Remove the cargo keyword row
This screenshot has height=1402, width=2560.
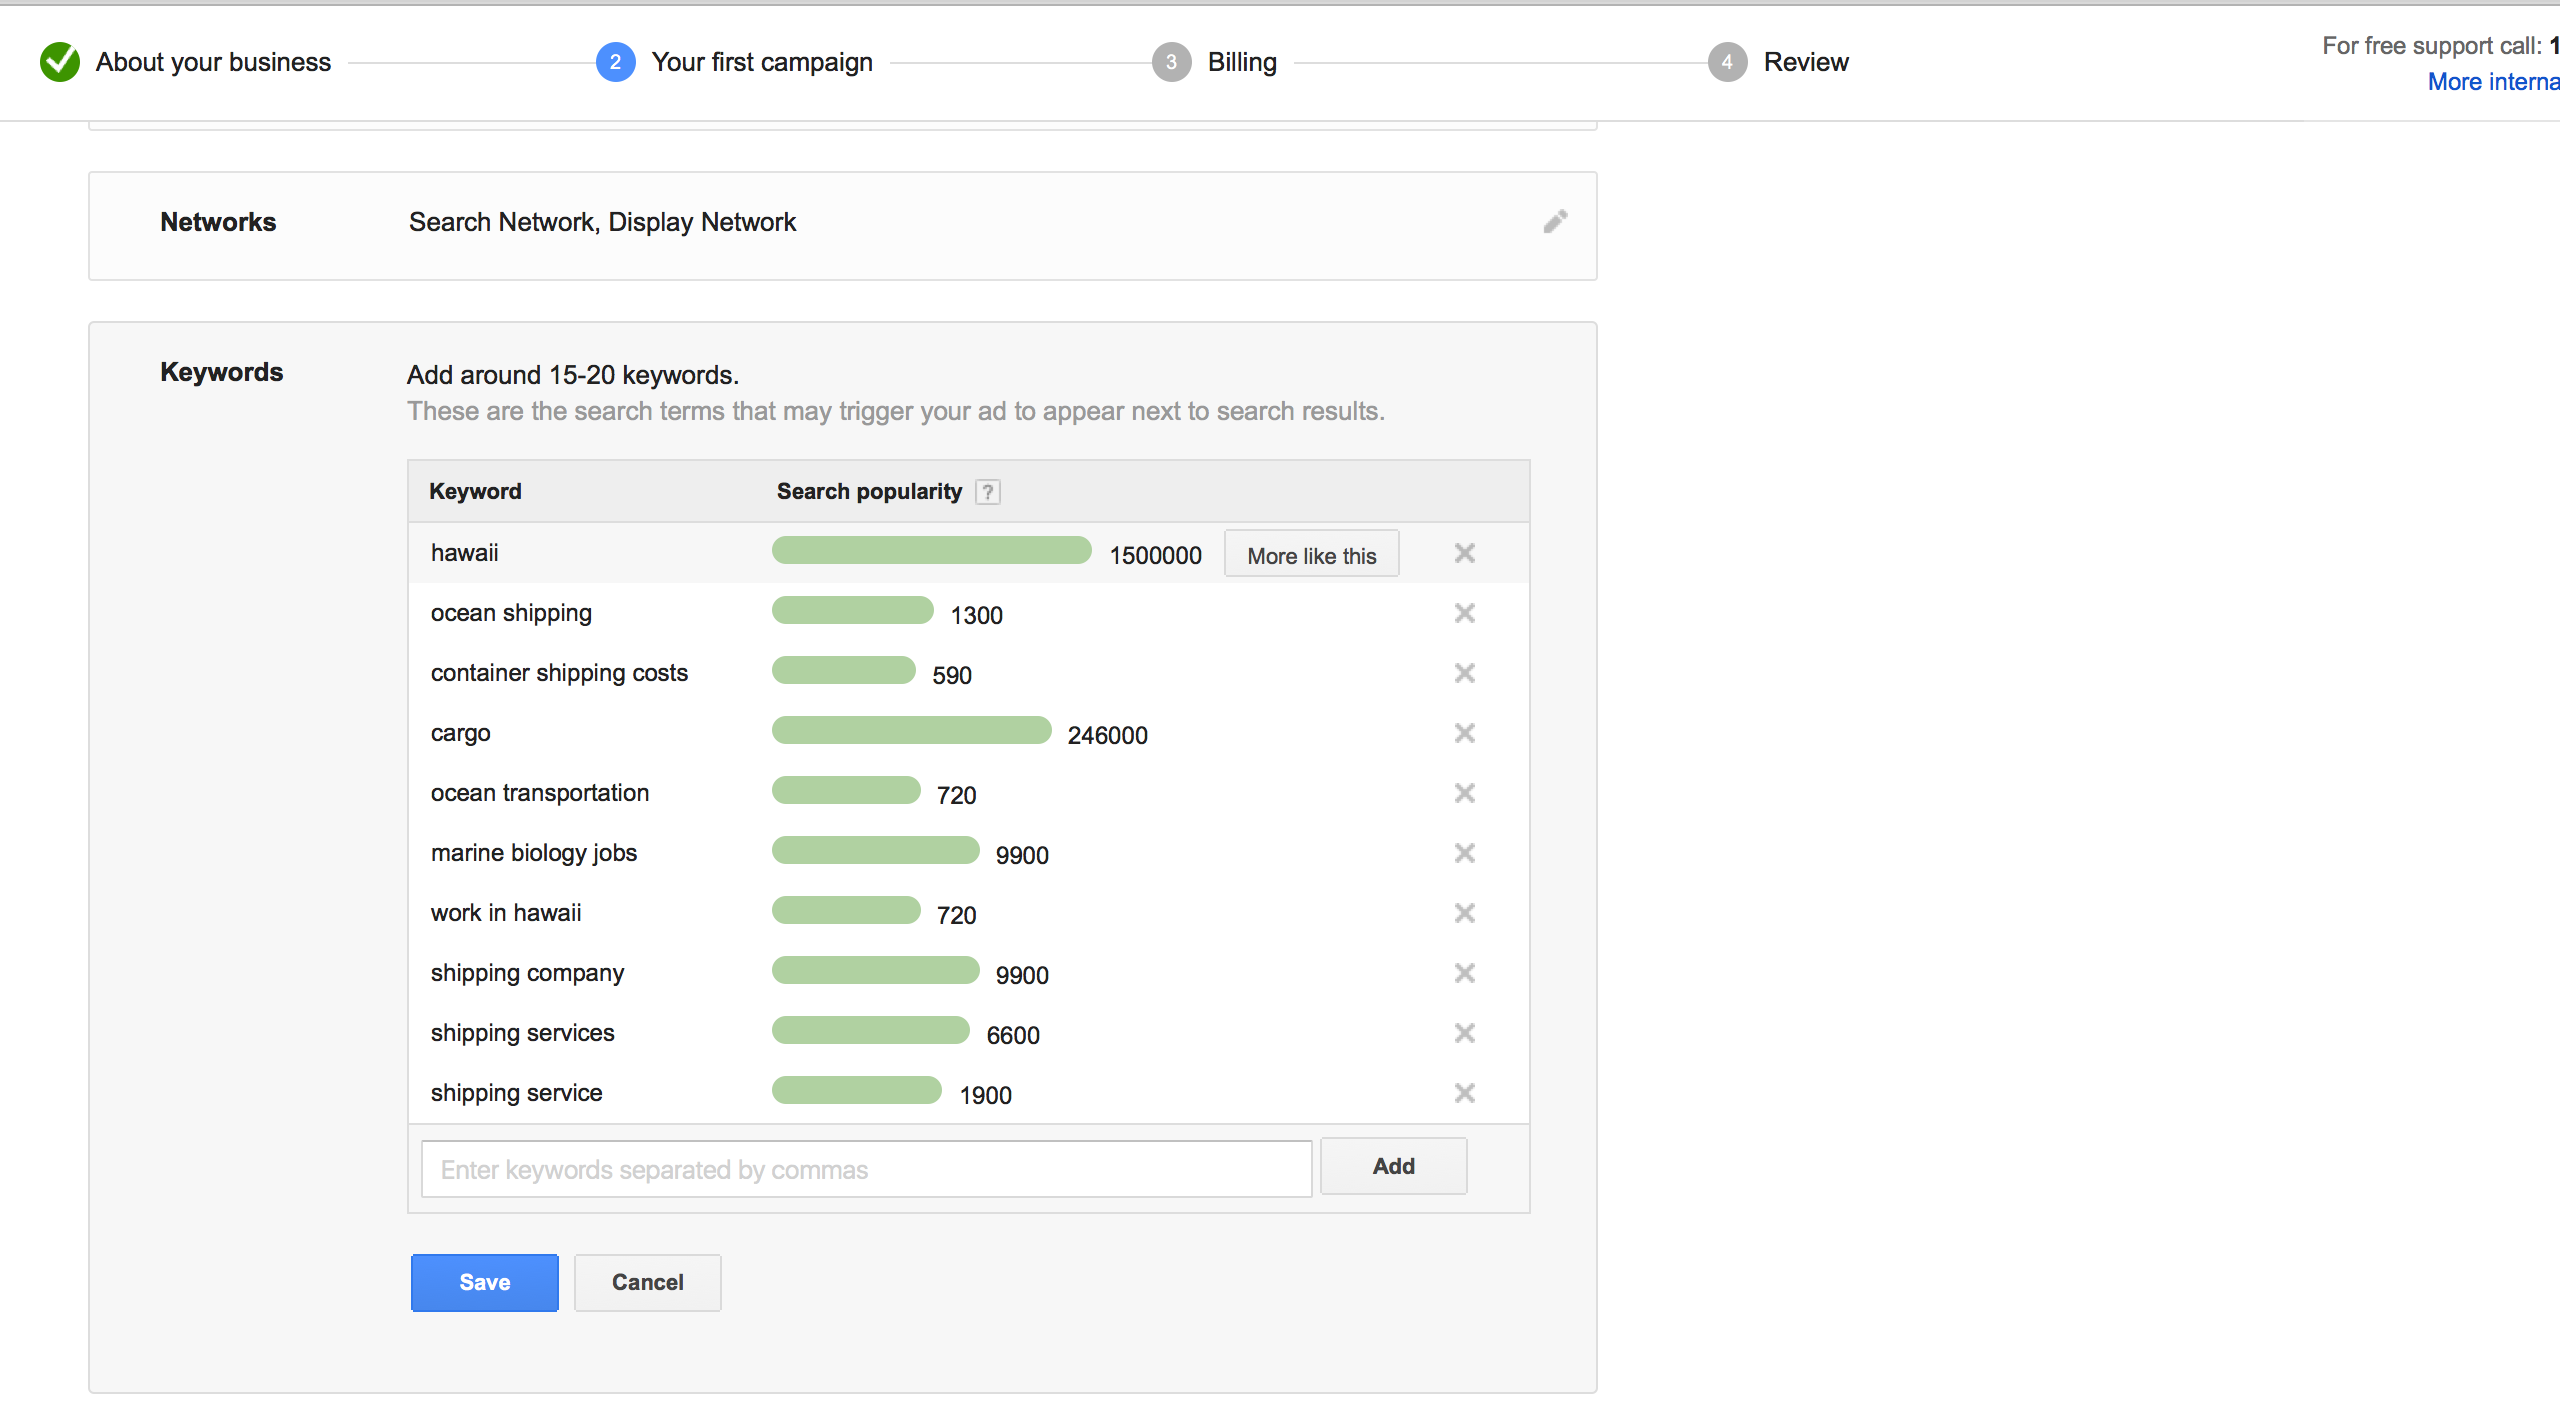pyautogui.click(x=1464, y=733)
